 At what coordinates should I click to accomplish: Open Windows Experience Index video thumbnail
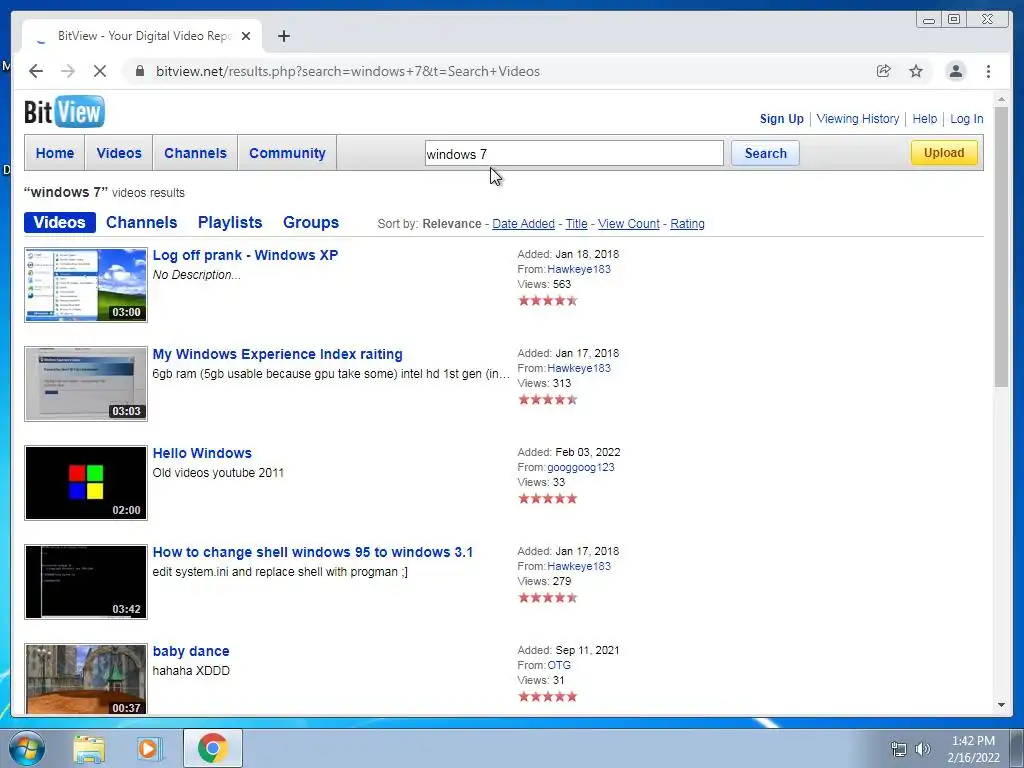pyautogui.click(x=86, y=384)
